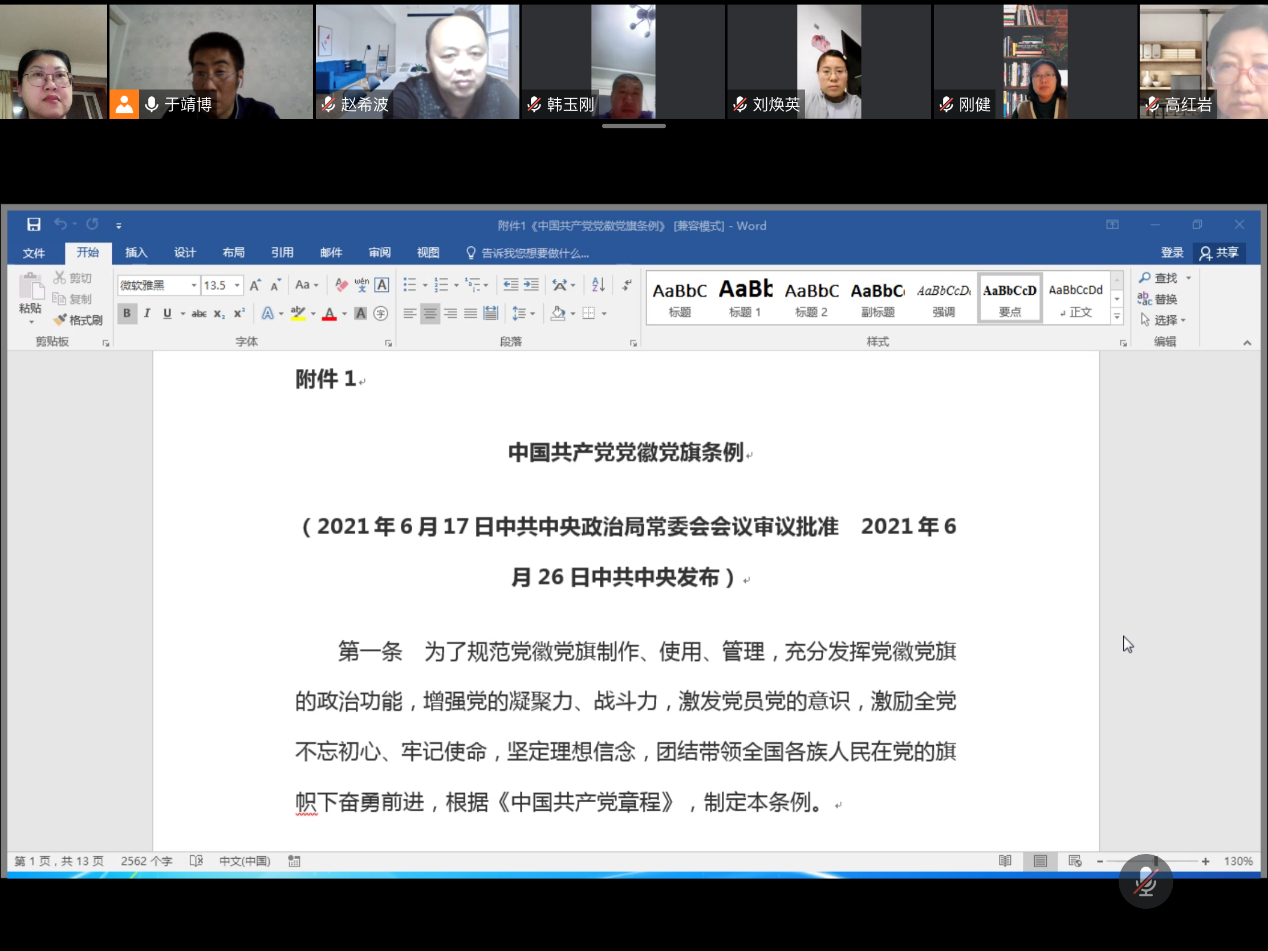Click the Increase Indent icon

click(x=531, y=285)
